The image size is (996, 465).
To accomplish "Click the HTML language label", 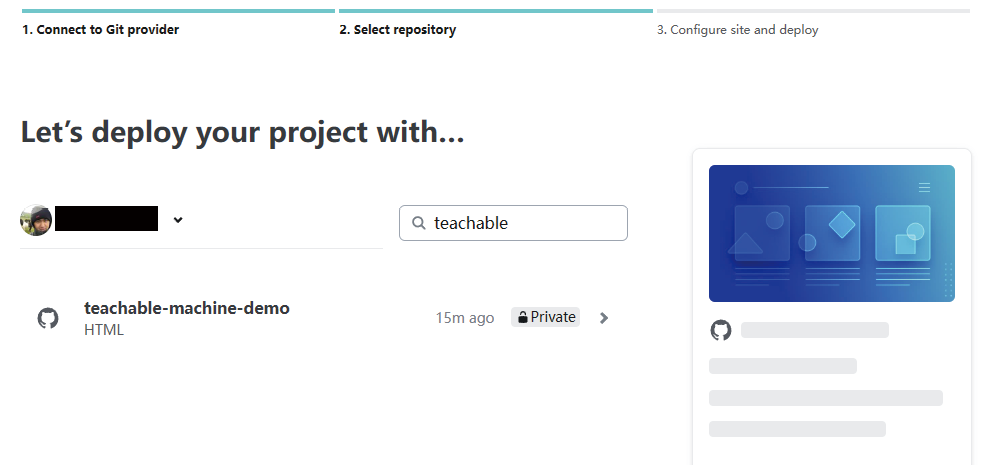I will click(x=104, y=329).
